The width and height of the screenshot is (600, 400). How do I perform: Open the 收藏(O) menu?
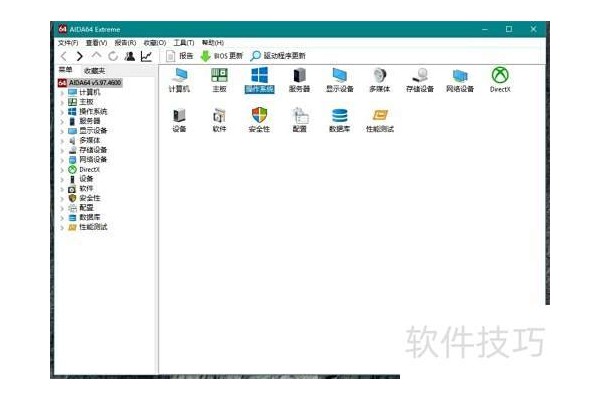pyautogui.click(x=155, y=42)
